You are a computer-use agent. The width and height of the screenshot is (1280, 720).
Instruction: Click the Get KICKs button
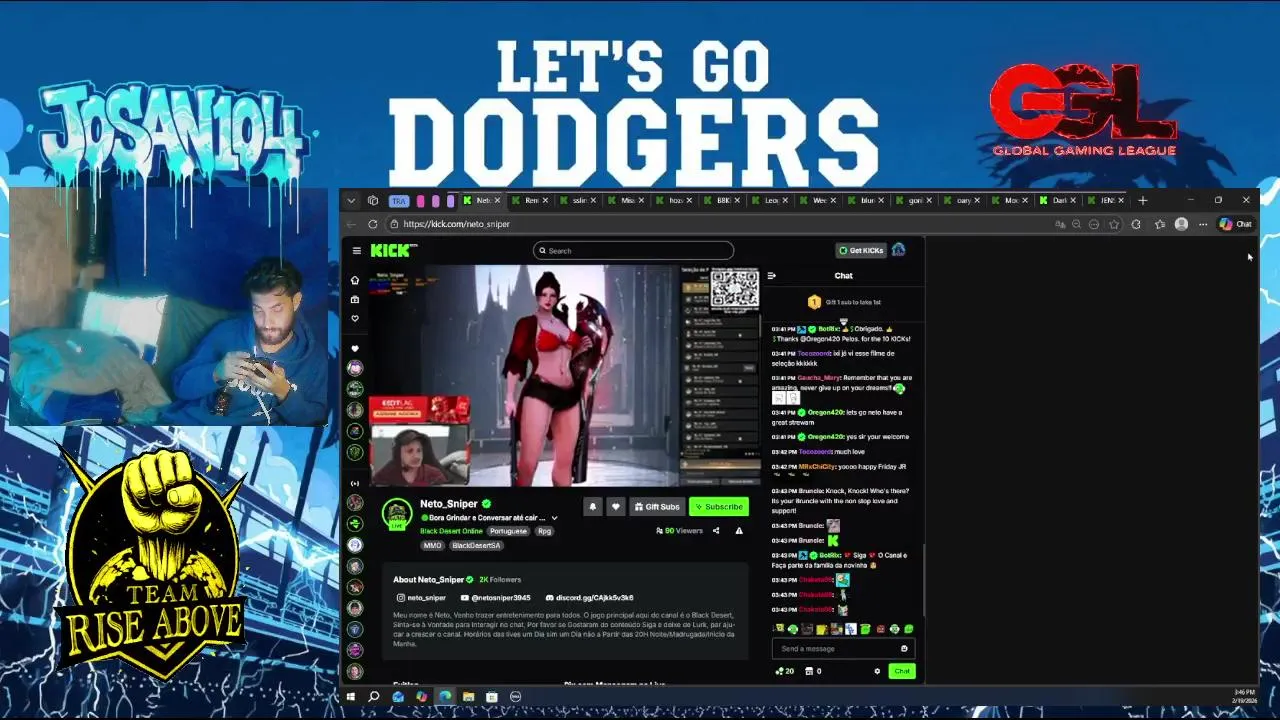tap(861, 250)
